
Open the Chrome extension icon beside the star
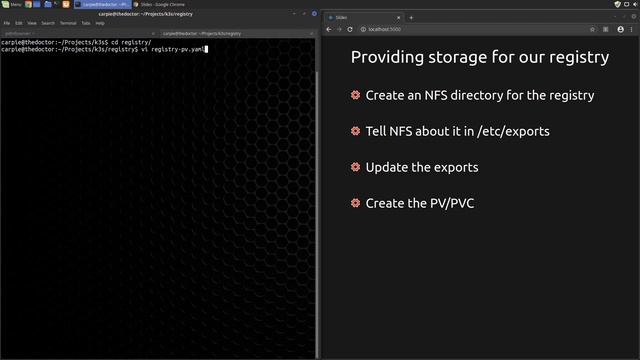[x=606, y=29]
